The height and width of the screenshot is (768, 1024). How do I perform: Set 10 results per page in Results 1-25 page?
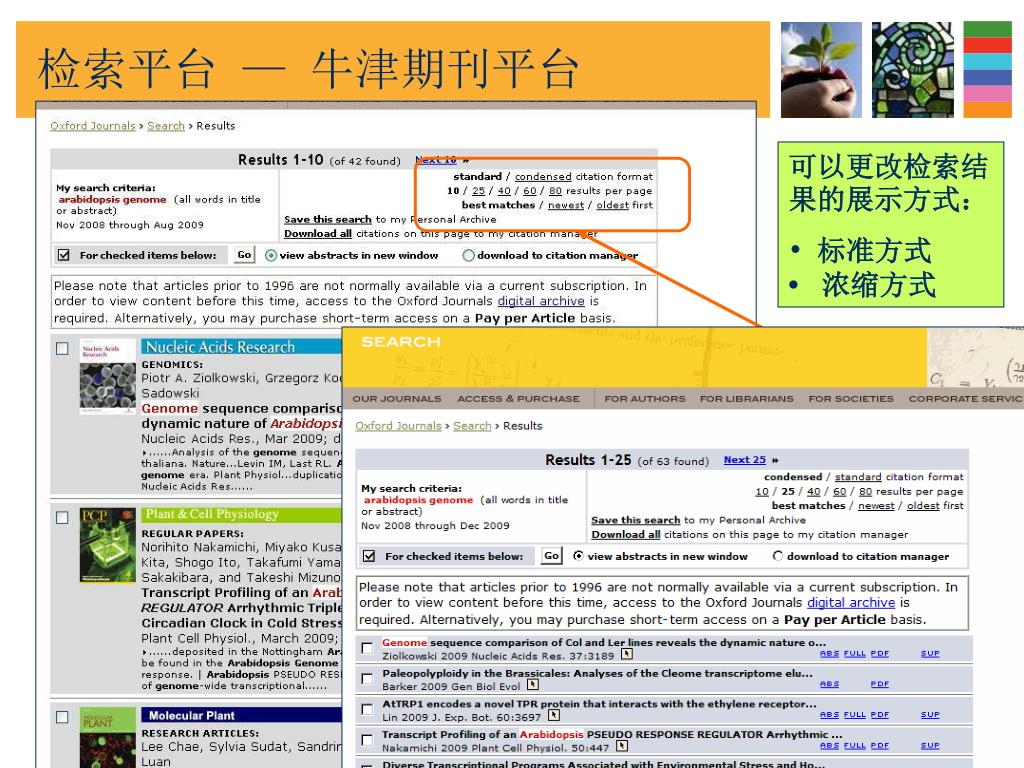[x=761, y=491]
